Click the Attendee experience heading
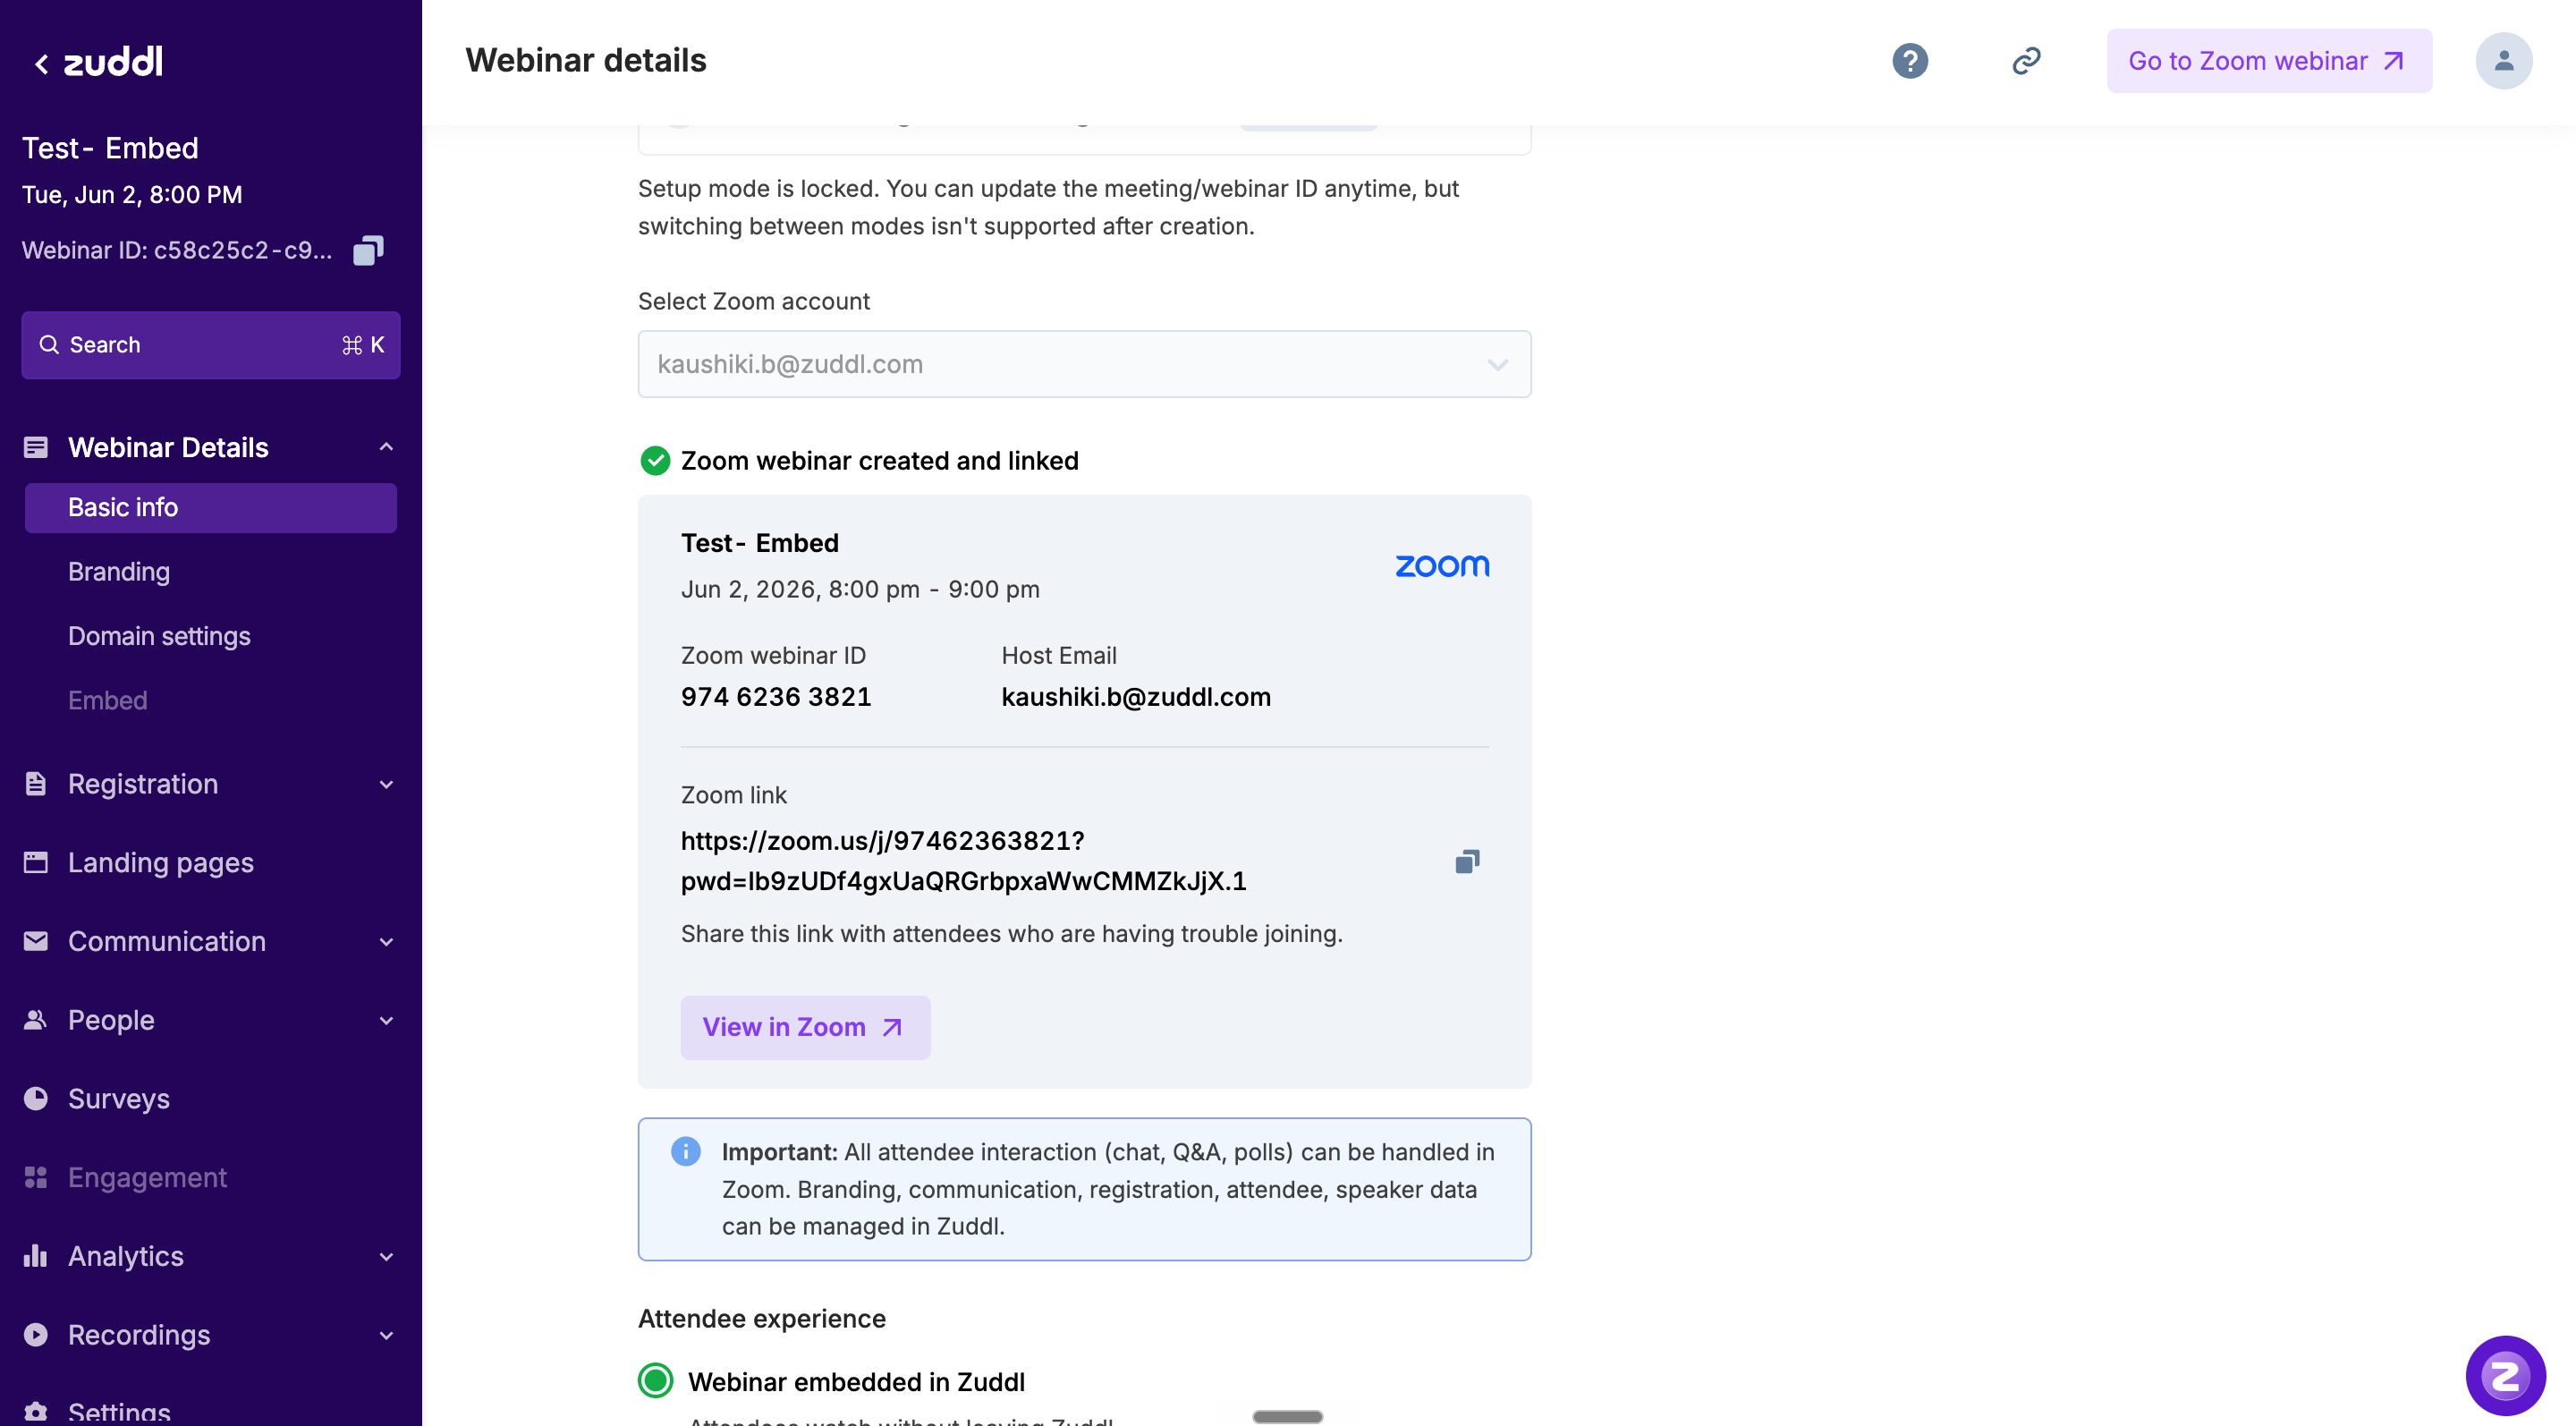This screenshot has height=1426, width=2576. pos(762,1319)
